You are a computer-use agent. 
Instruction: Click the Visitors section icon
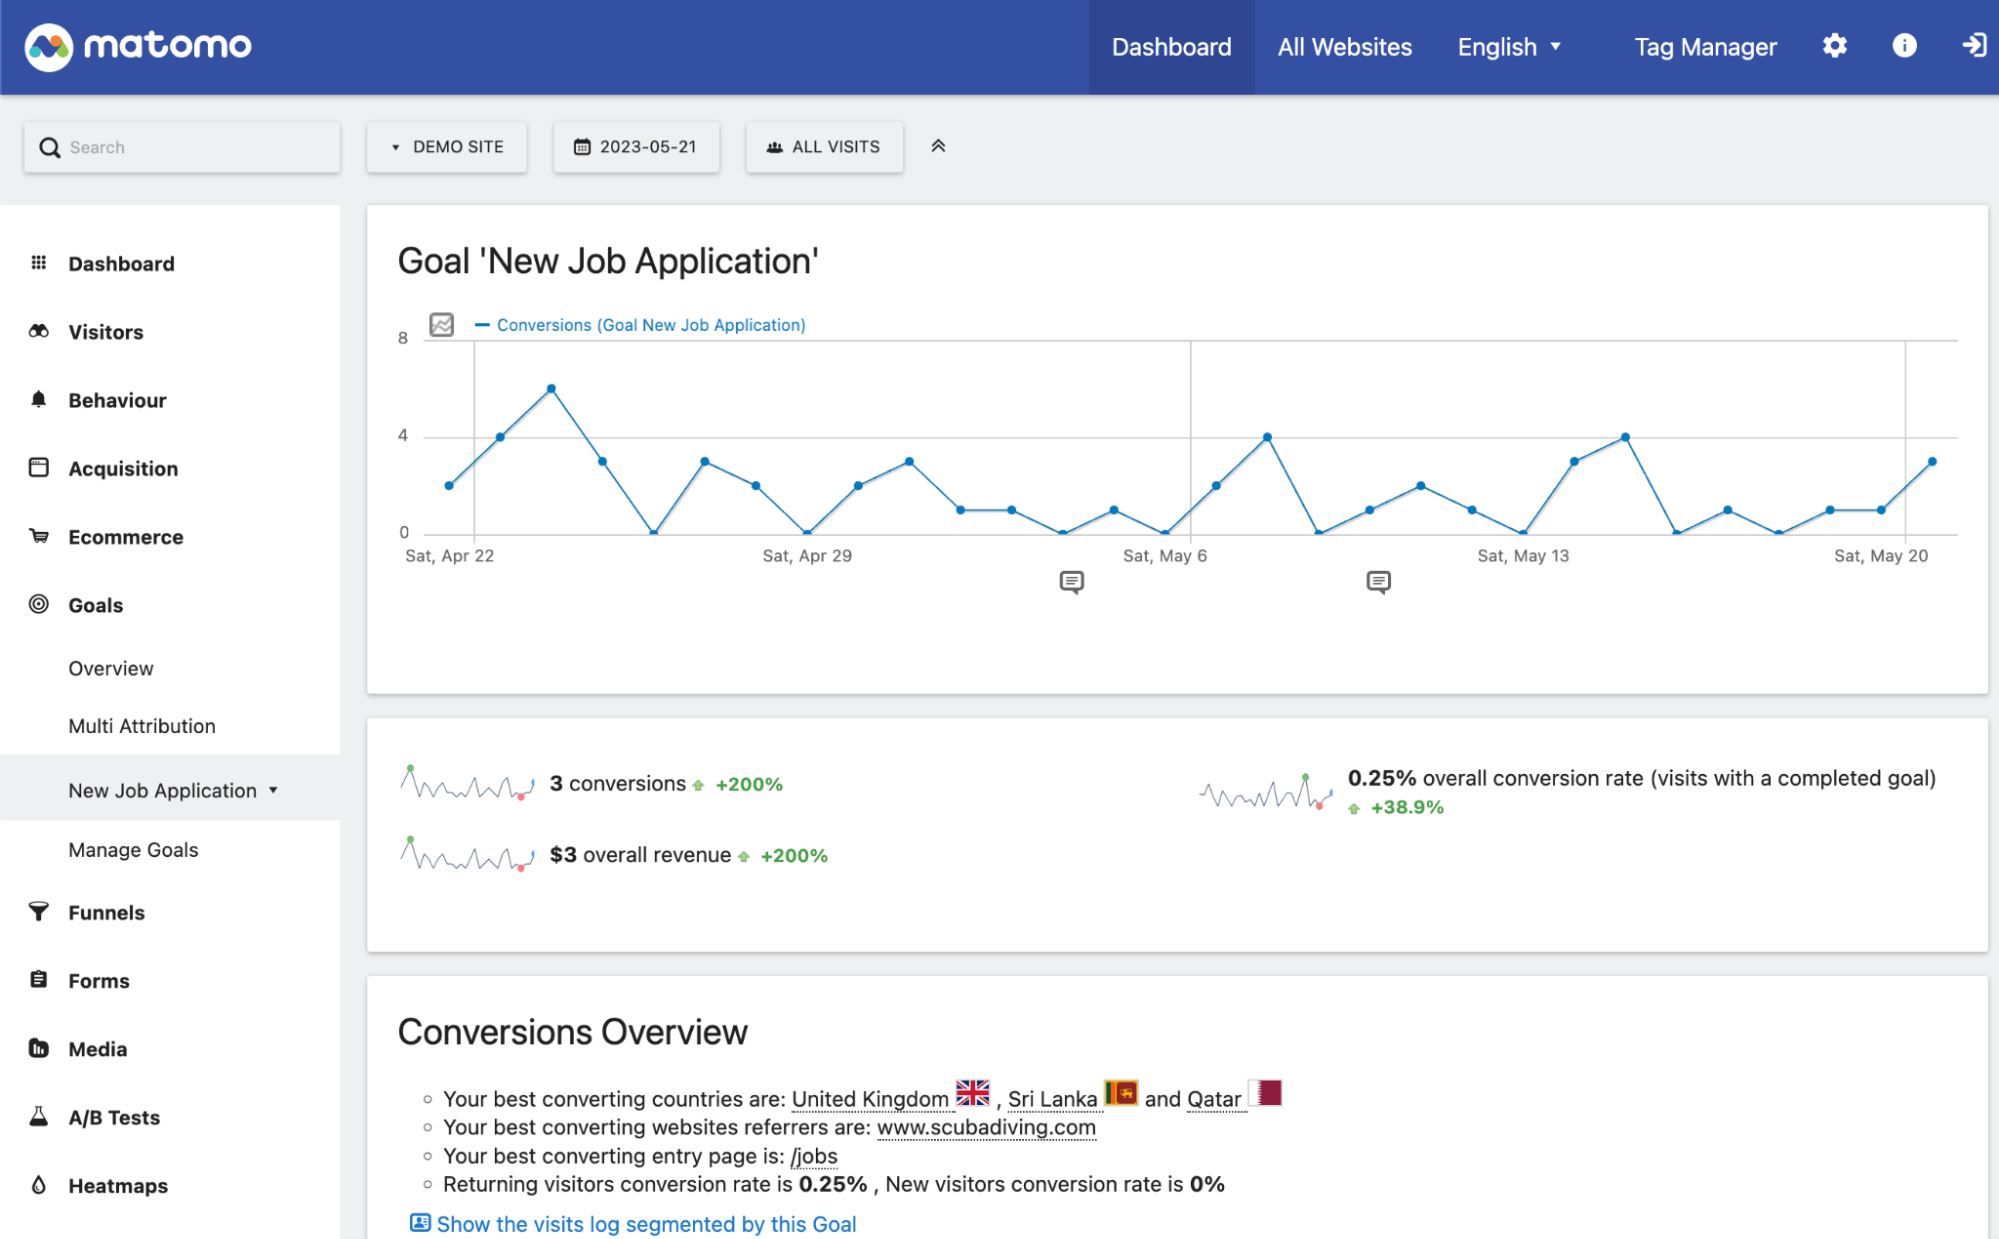click(39, 331)
